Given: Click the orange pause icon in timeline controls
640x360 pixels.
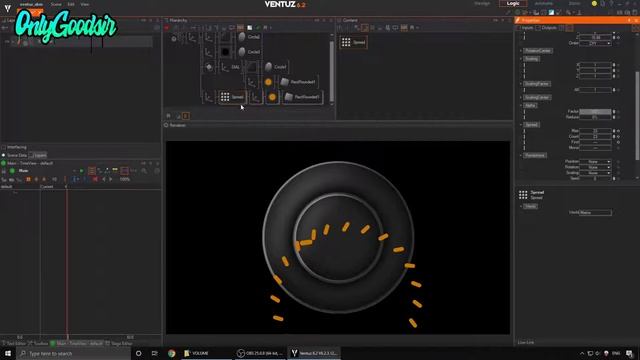Looking at the screenshot, I should click(x=28, y=179).
